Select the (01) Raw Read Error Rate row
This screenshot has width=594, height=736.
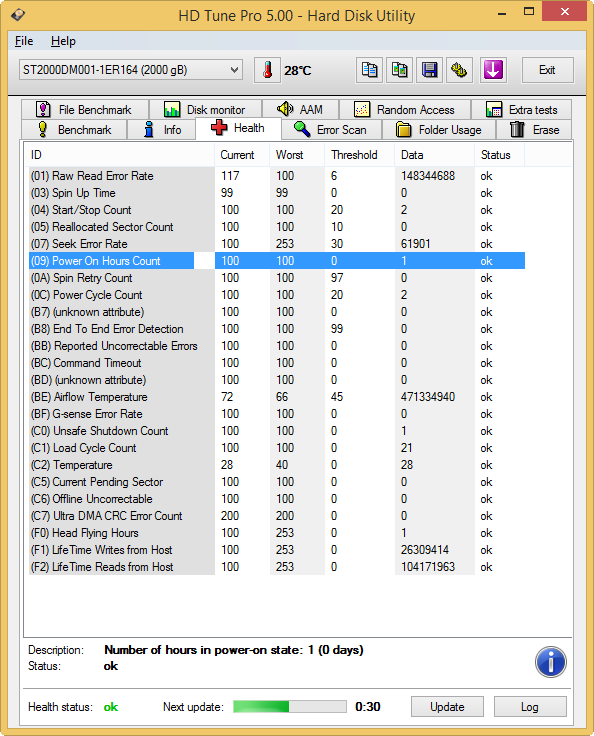pyautogui.click(x=277, y=176)
